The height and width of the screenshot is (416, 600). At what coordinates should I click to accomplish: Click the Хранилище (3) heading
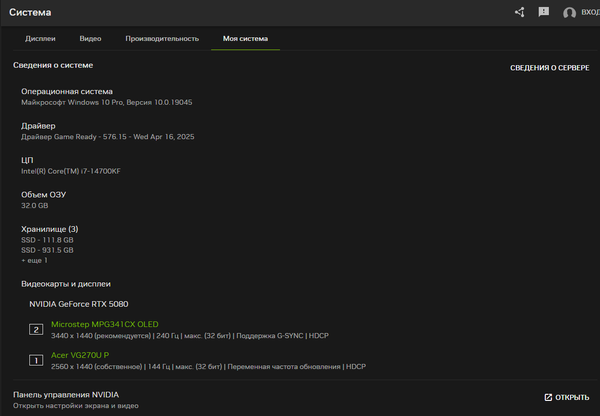(x=50, y=229)
